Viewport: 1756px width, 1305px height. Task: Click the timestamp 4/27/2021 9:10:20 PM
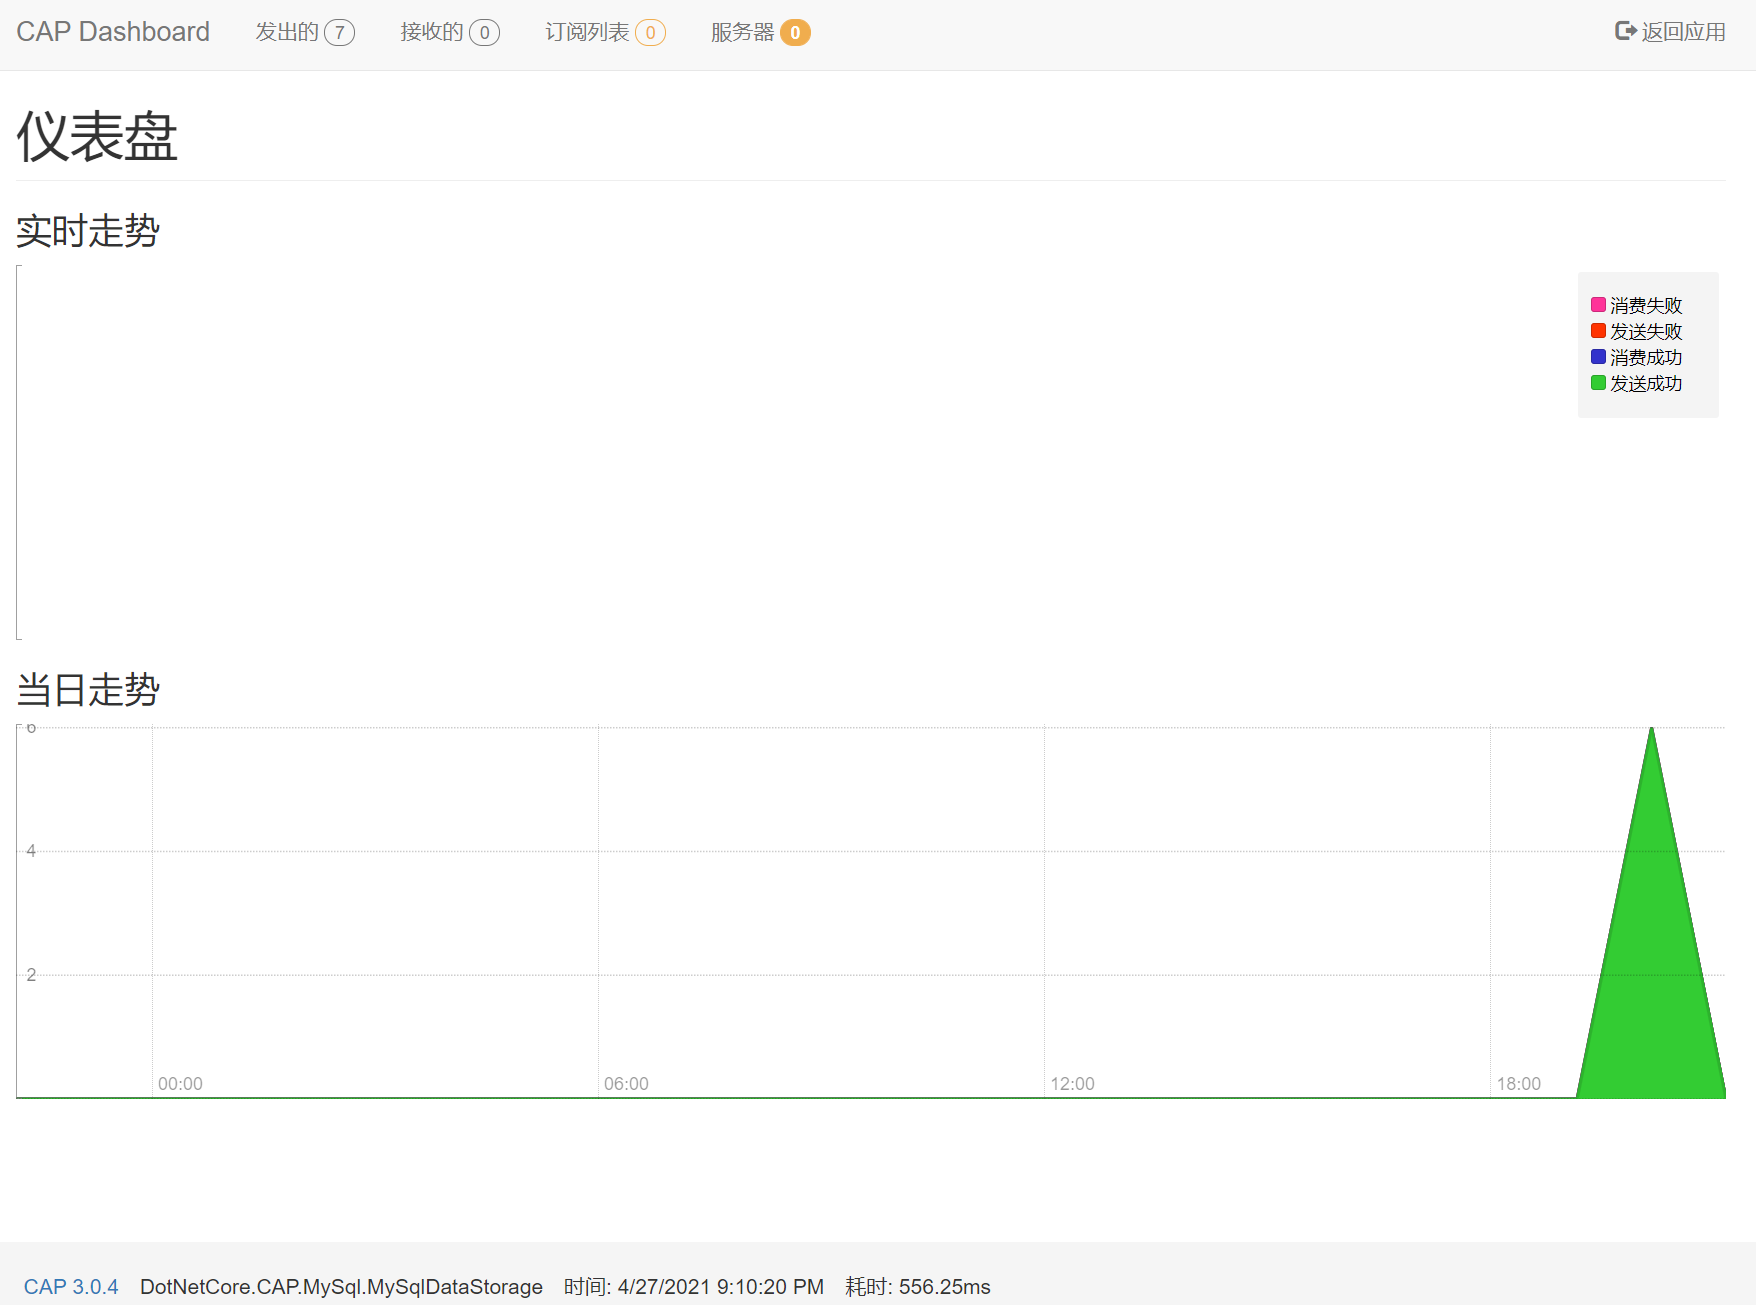click(720, 1287)
